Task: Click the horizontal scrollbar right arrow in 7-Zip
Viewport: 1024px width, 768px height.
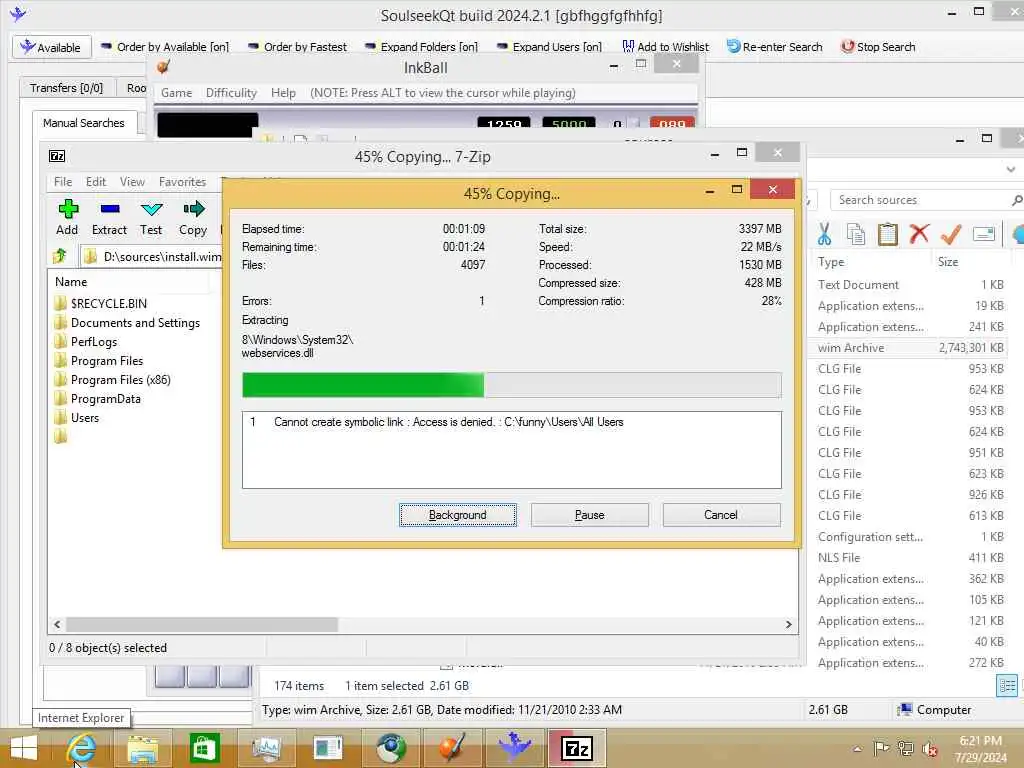Action: [x=788, y=624]
